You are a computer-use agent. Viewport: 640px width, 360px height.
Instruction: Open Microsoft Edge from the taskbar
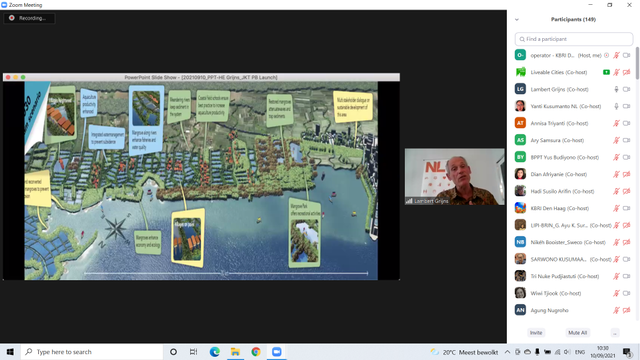point(215,352)
